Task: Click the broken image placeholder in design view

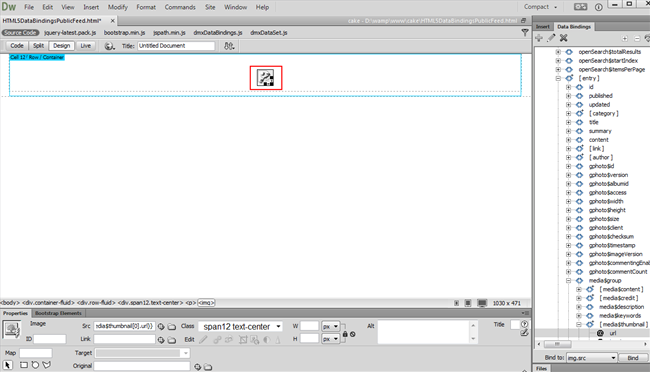Action: (266, 78)
